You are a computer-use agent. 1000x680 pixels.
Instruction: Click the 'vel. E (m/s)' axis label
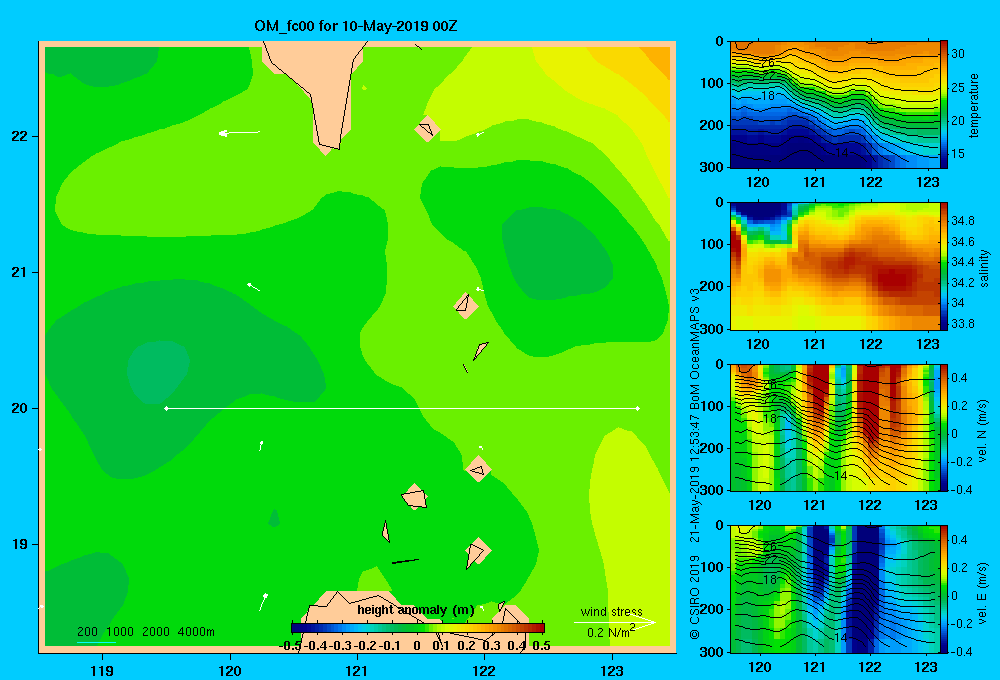[982, 592]
